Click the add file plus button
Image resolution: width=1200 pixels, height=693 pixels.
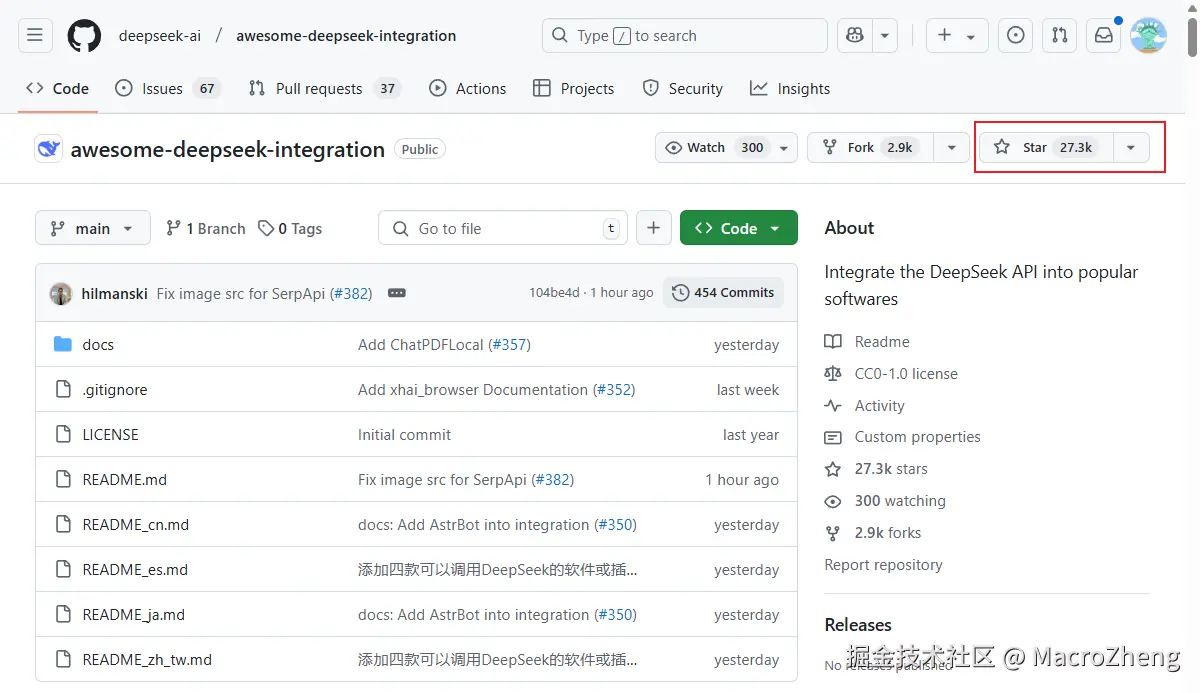click(653, 228)
